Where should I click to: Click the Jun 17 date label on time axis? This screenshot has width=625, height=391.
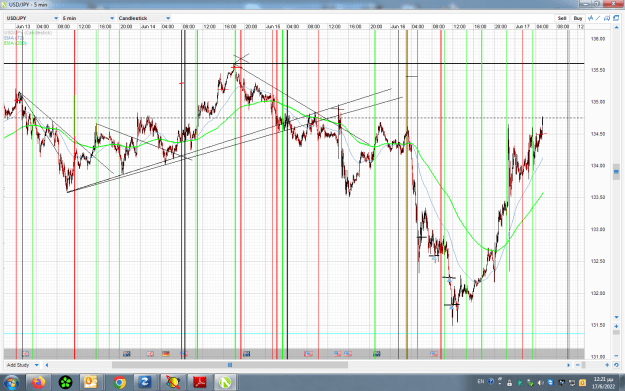523,27
